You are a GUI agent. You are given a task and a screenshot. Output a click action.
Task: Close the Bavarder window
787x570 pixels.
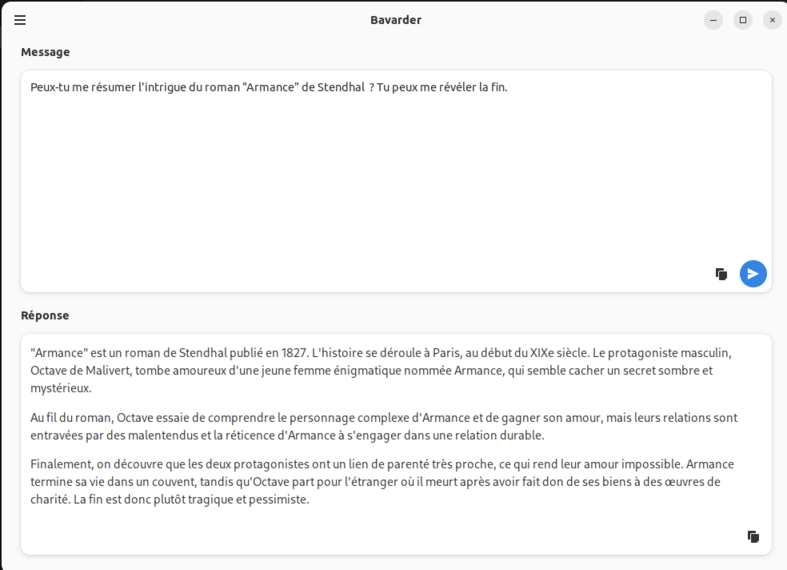[772, 20]
